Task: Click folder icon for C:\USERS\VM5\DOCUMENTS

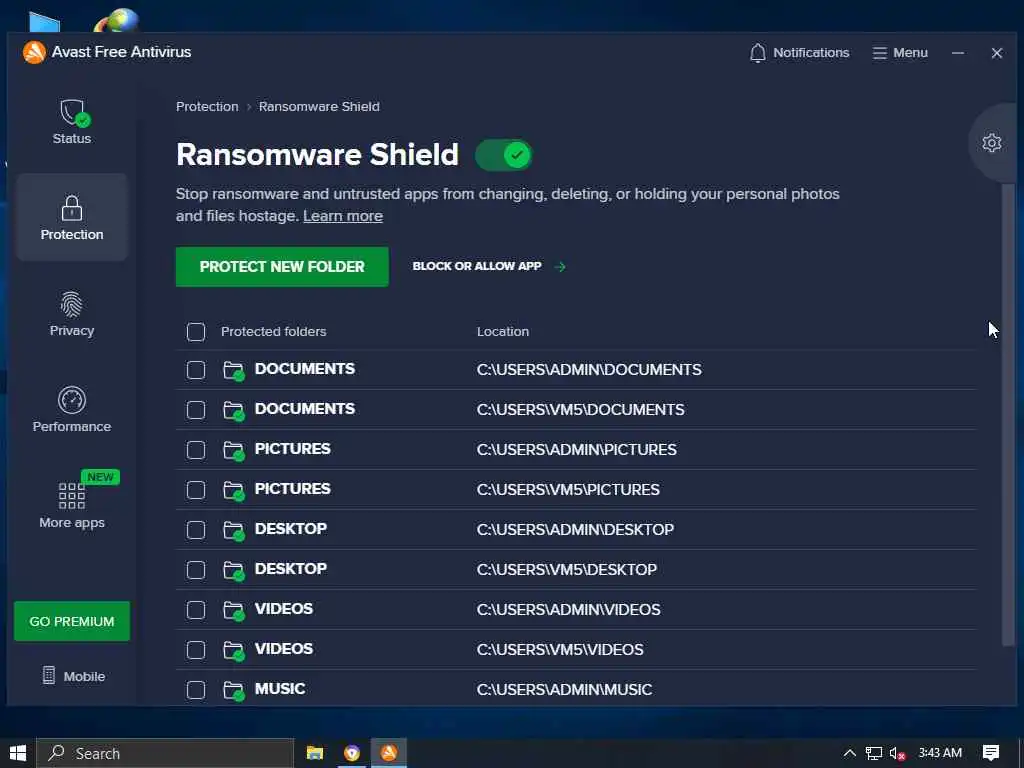Action: 233,410
